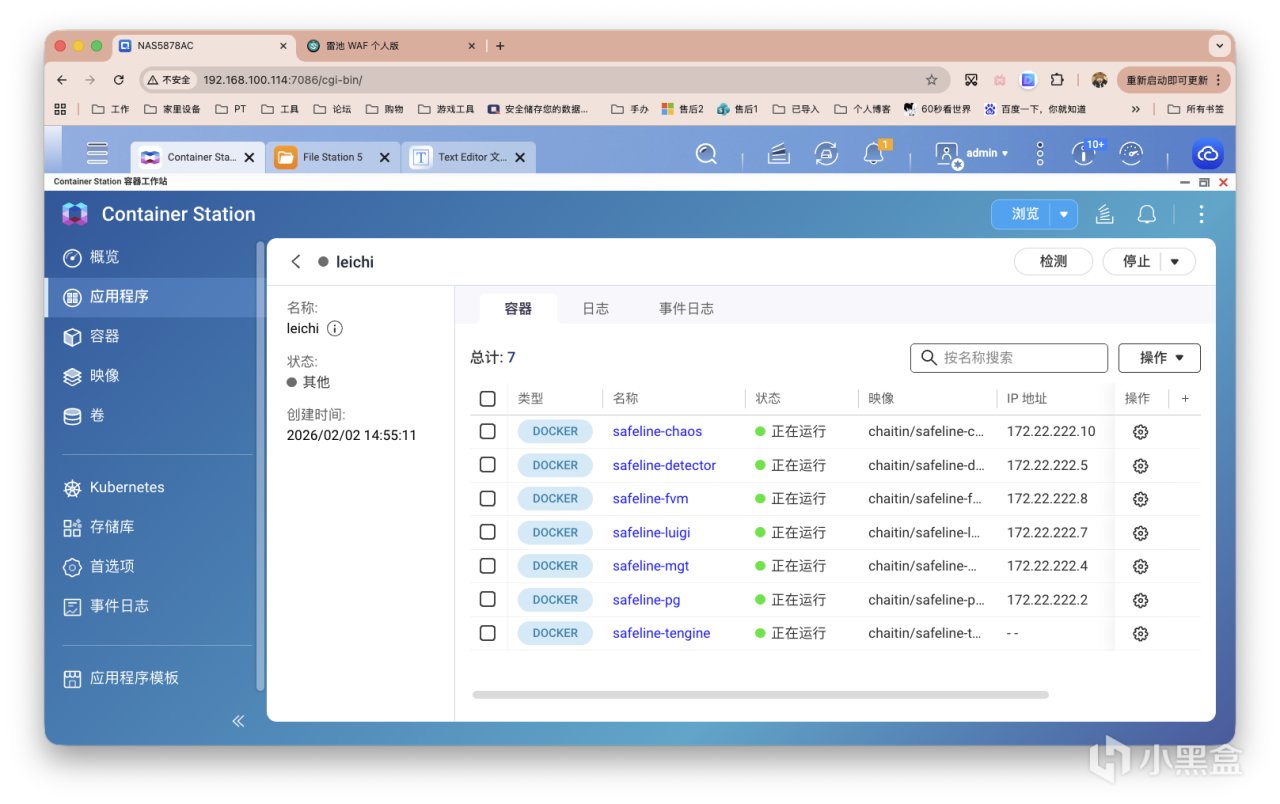This screenshot has width=1280, height=804.
Task: Tick the checkbox for safeline-detector
Action: pyautogui.click(x=488, y=465)
